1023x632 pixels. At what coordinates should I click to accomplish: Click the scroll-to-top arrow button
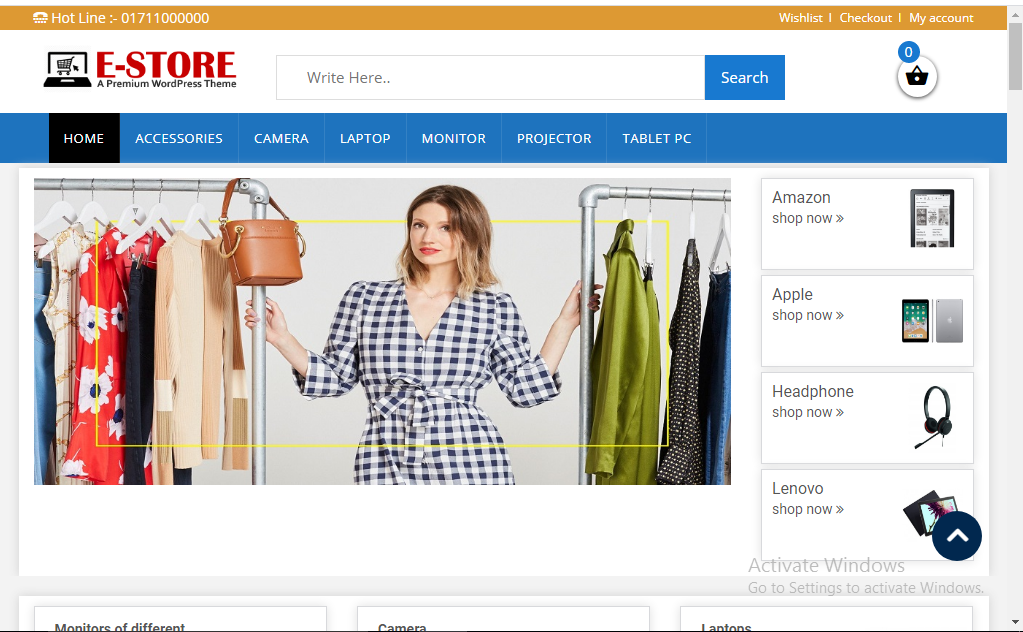[x=957, y=536]
